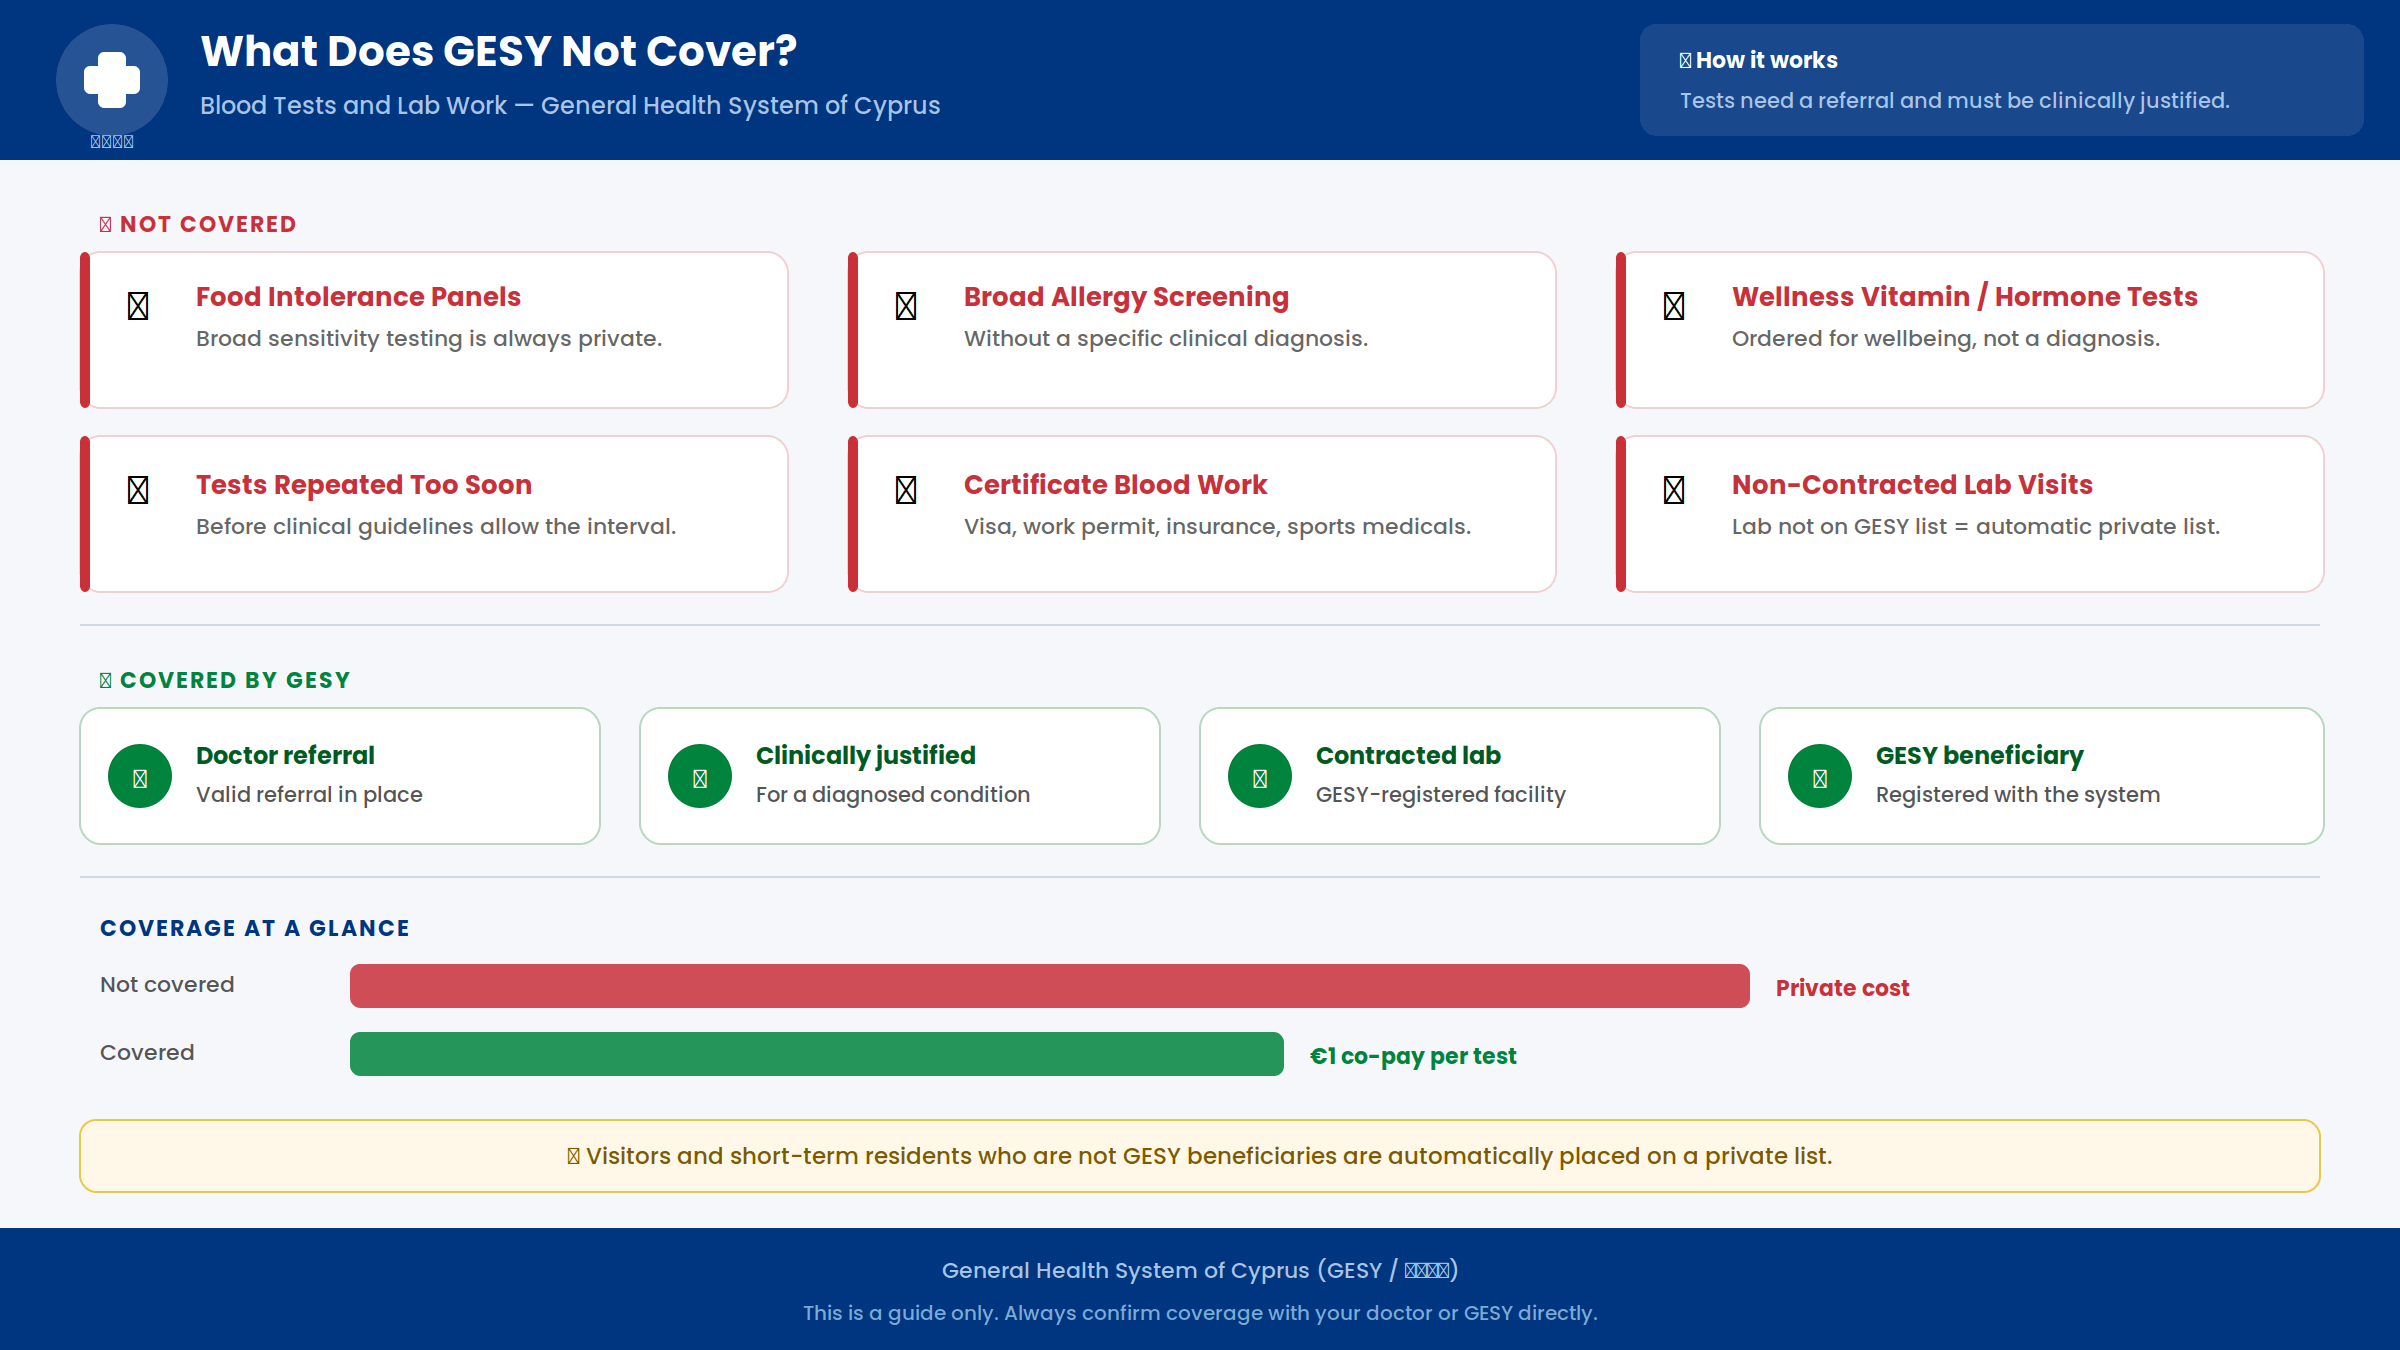2400x1350 pixels.
Task: Click the Broad Allergy Screening card icon
Action: [906, 306]
